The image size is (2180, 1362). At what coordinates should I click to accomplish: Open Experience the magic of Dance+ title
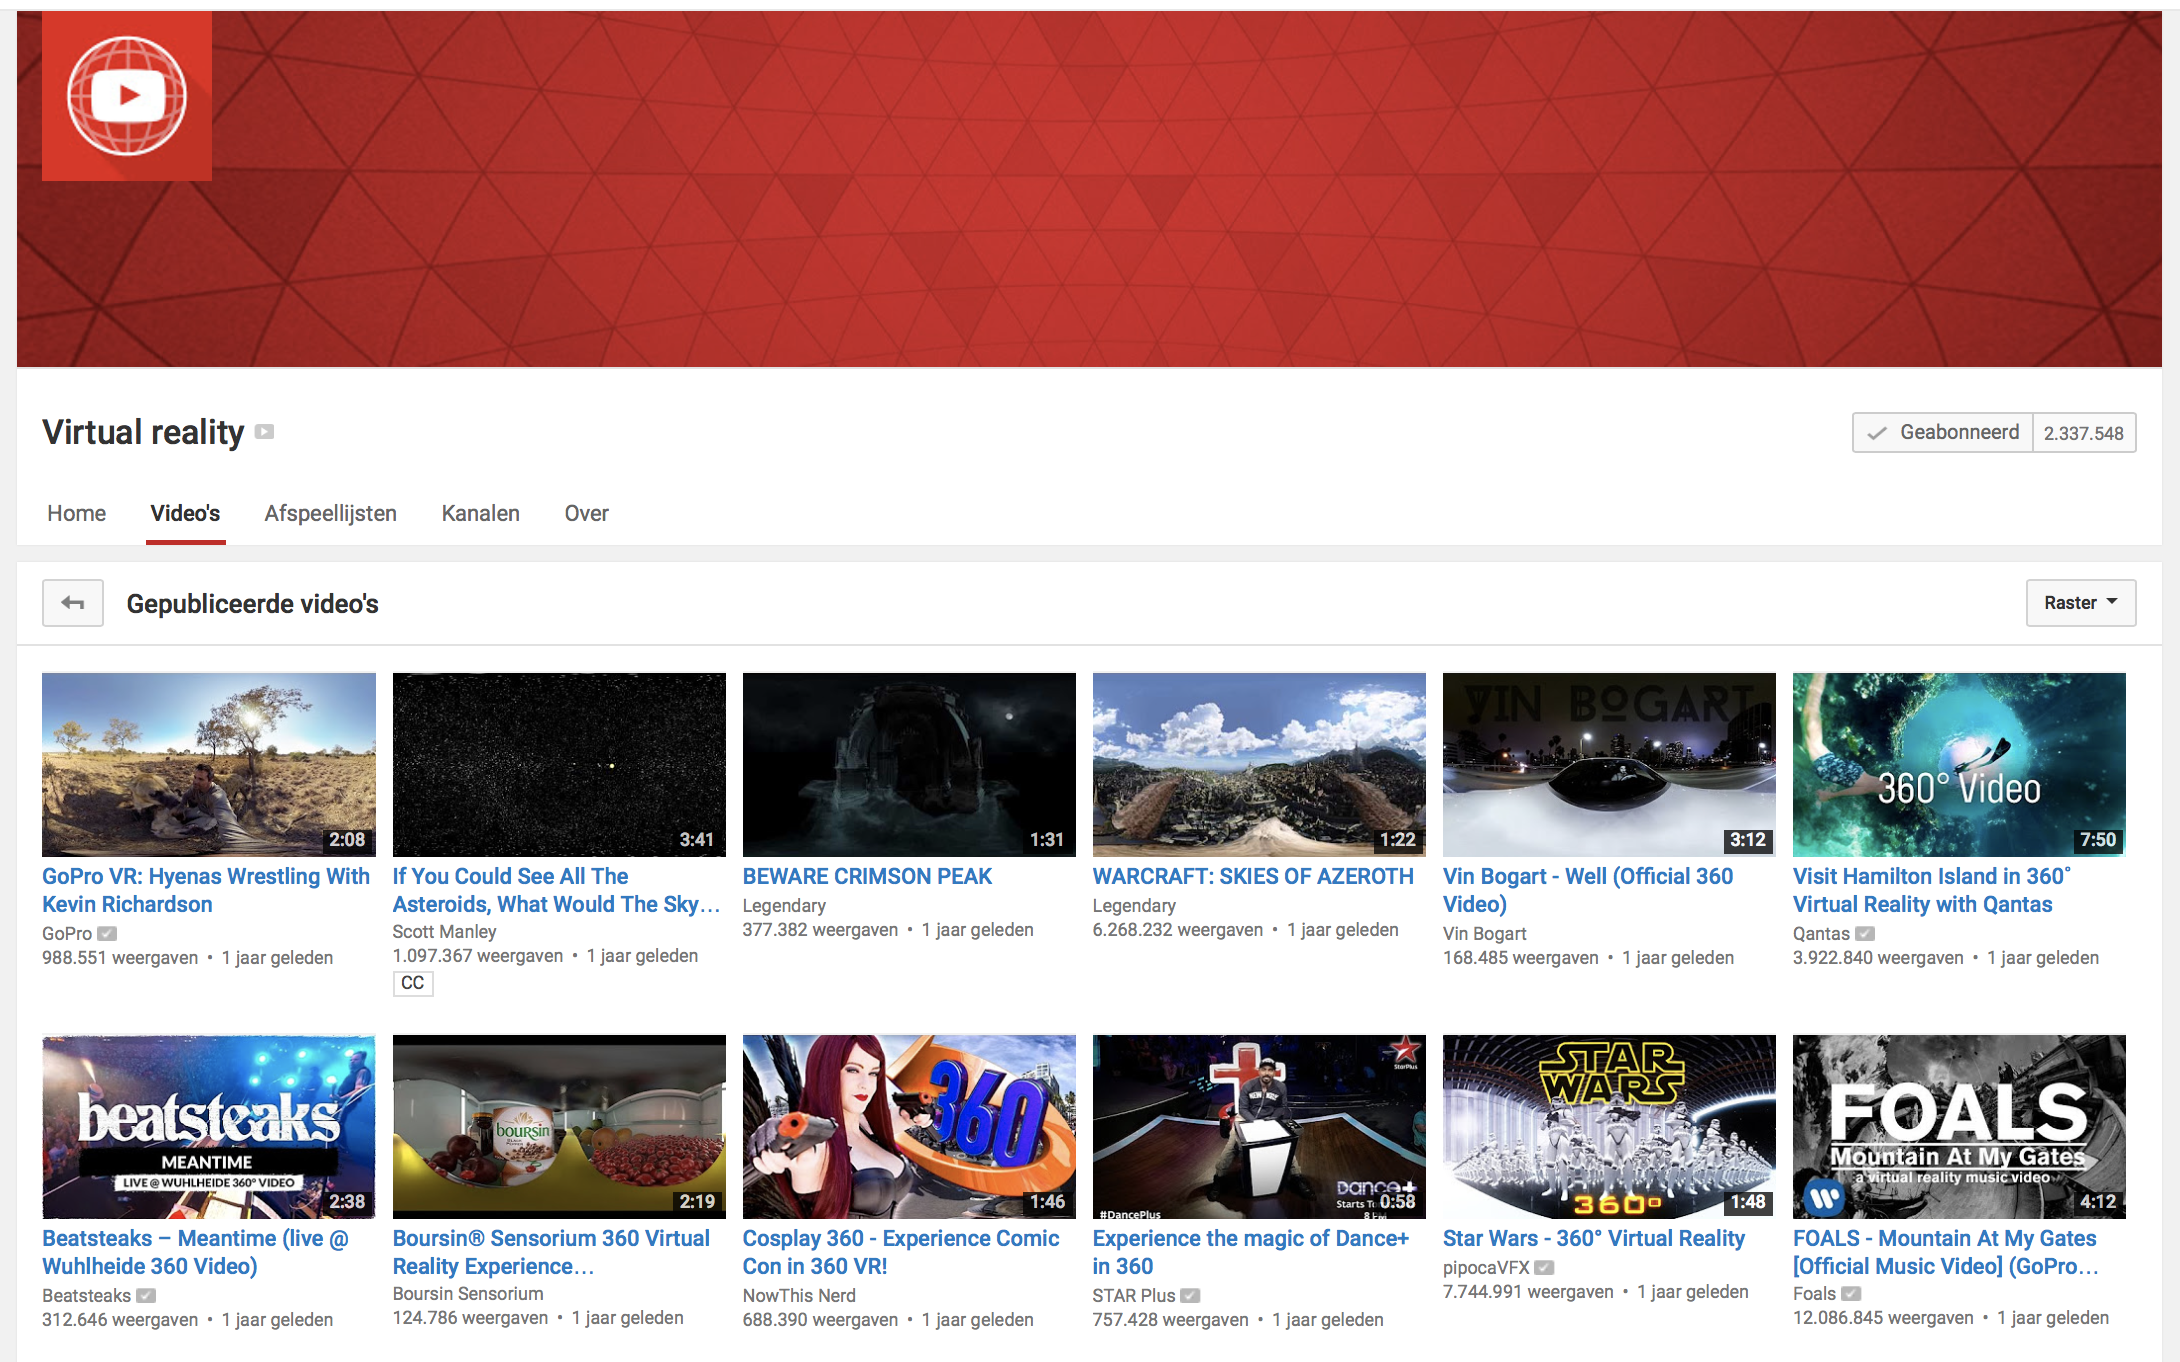click(1251, 1252)
